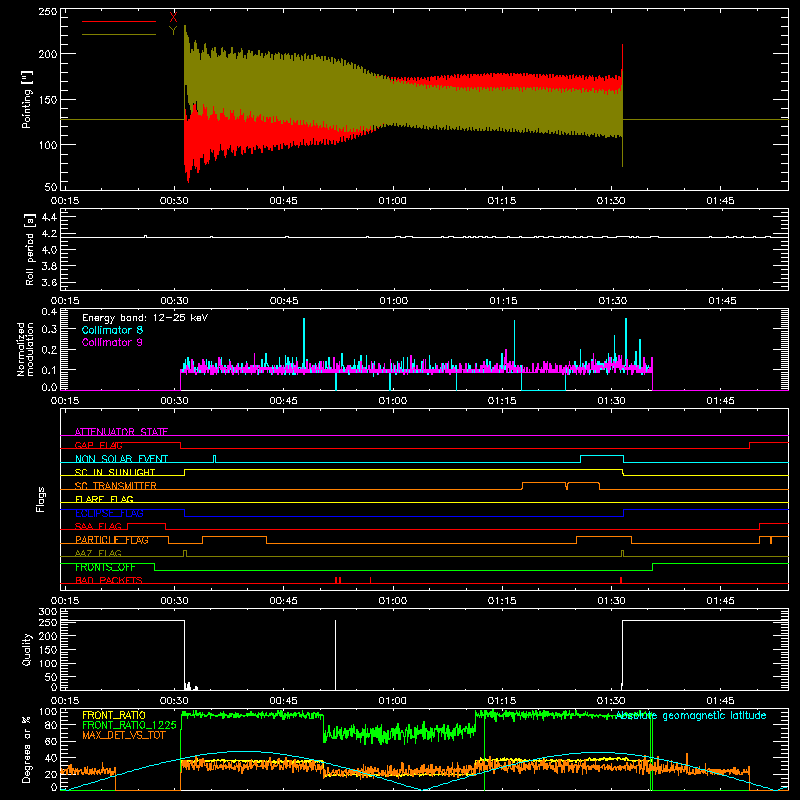The height and width of the screenshot is (800, 800).
Task: Click the 50 tick on Pointing axis
Action: (51, 186)
